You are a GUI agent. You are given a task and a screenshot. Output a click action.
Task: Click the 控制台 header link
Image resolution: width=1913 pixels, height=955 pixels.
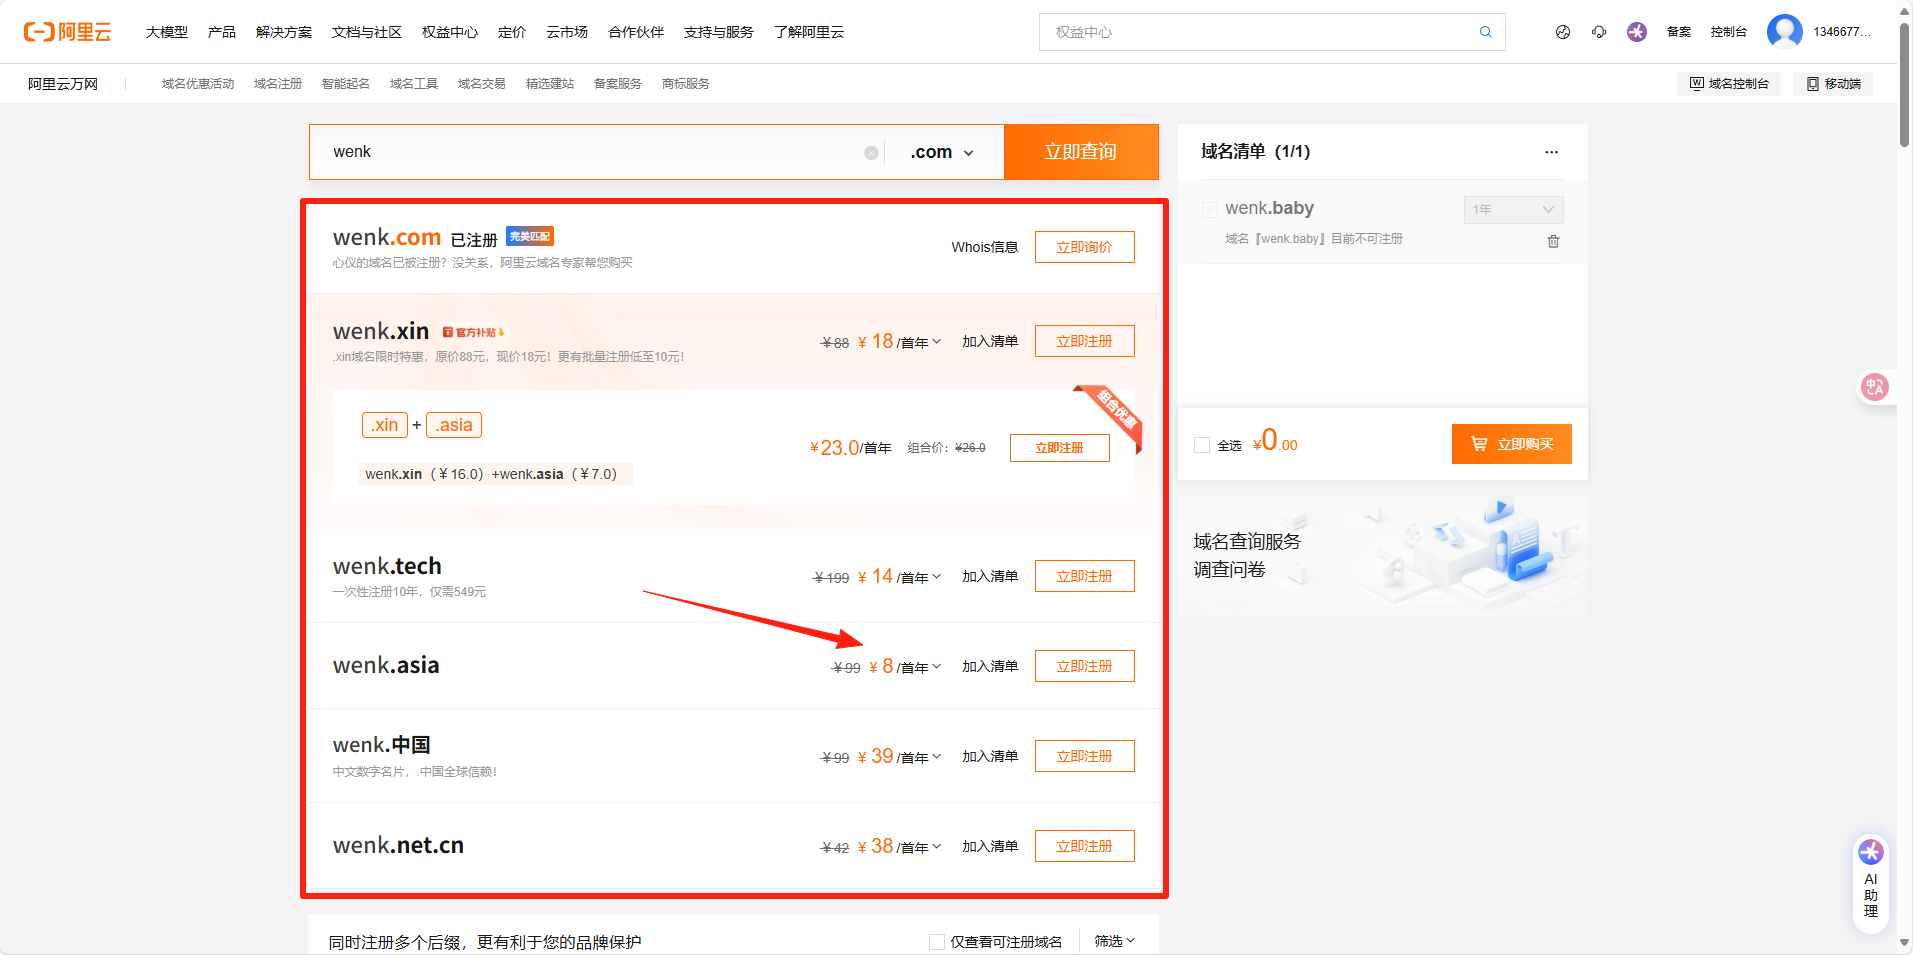1728,32
